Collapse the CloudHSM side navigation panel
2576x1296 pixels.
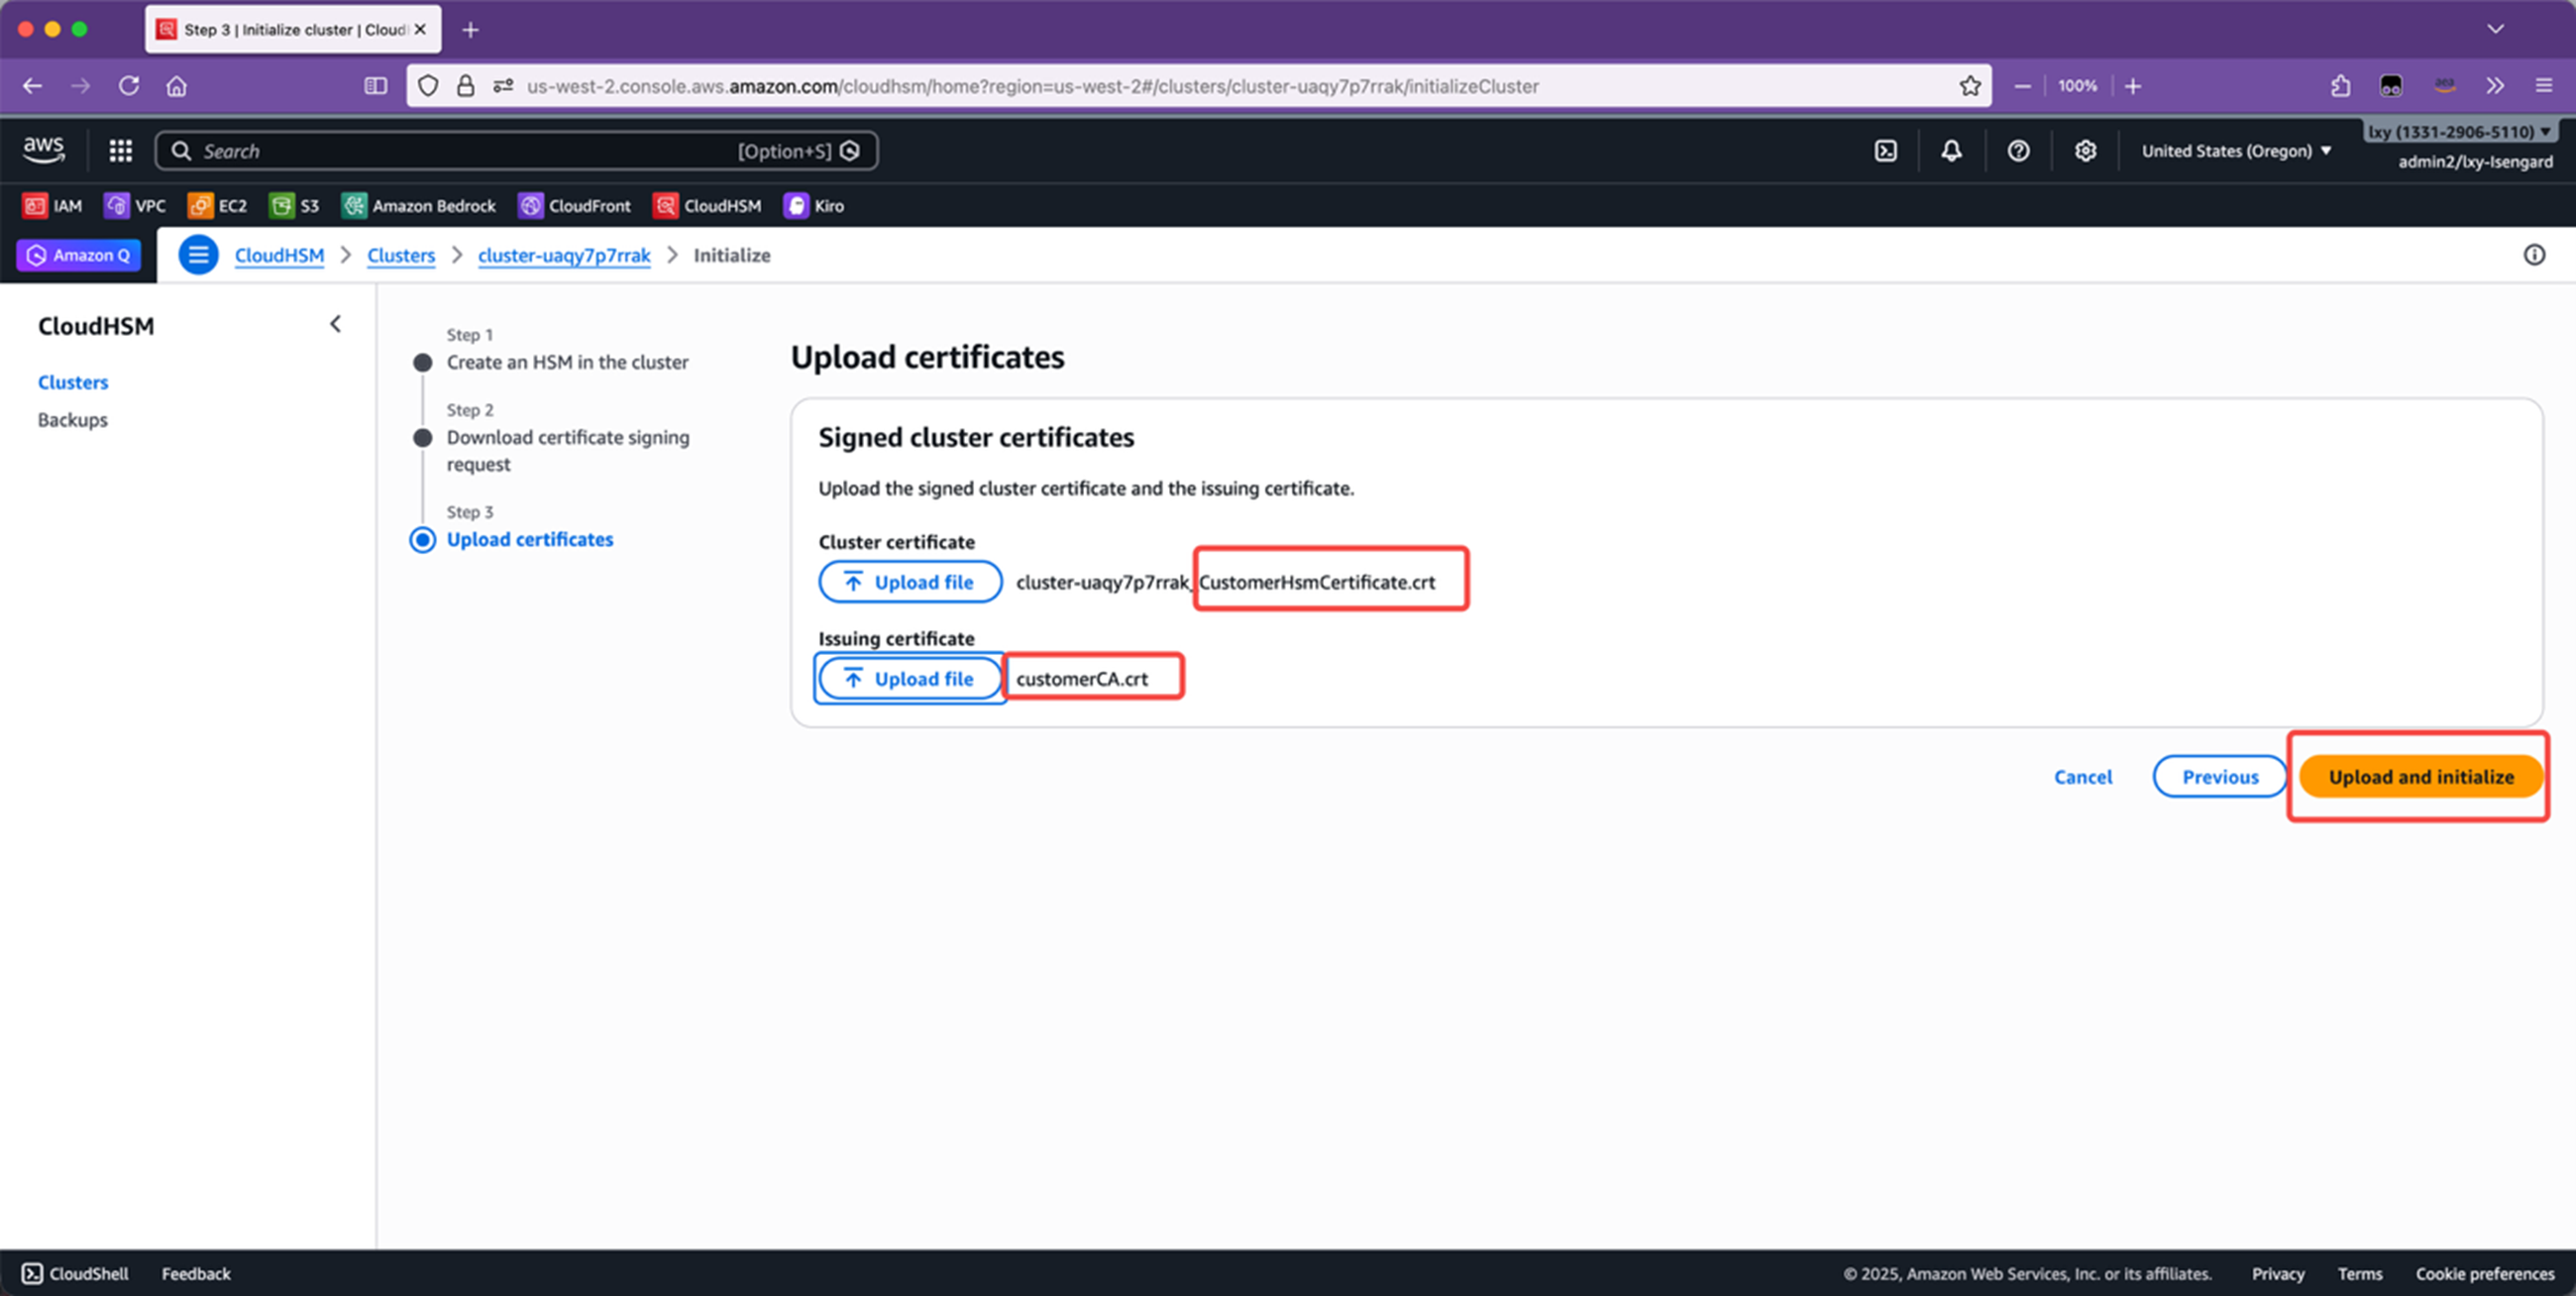click(x=335, y=324)
